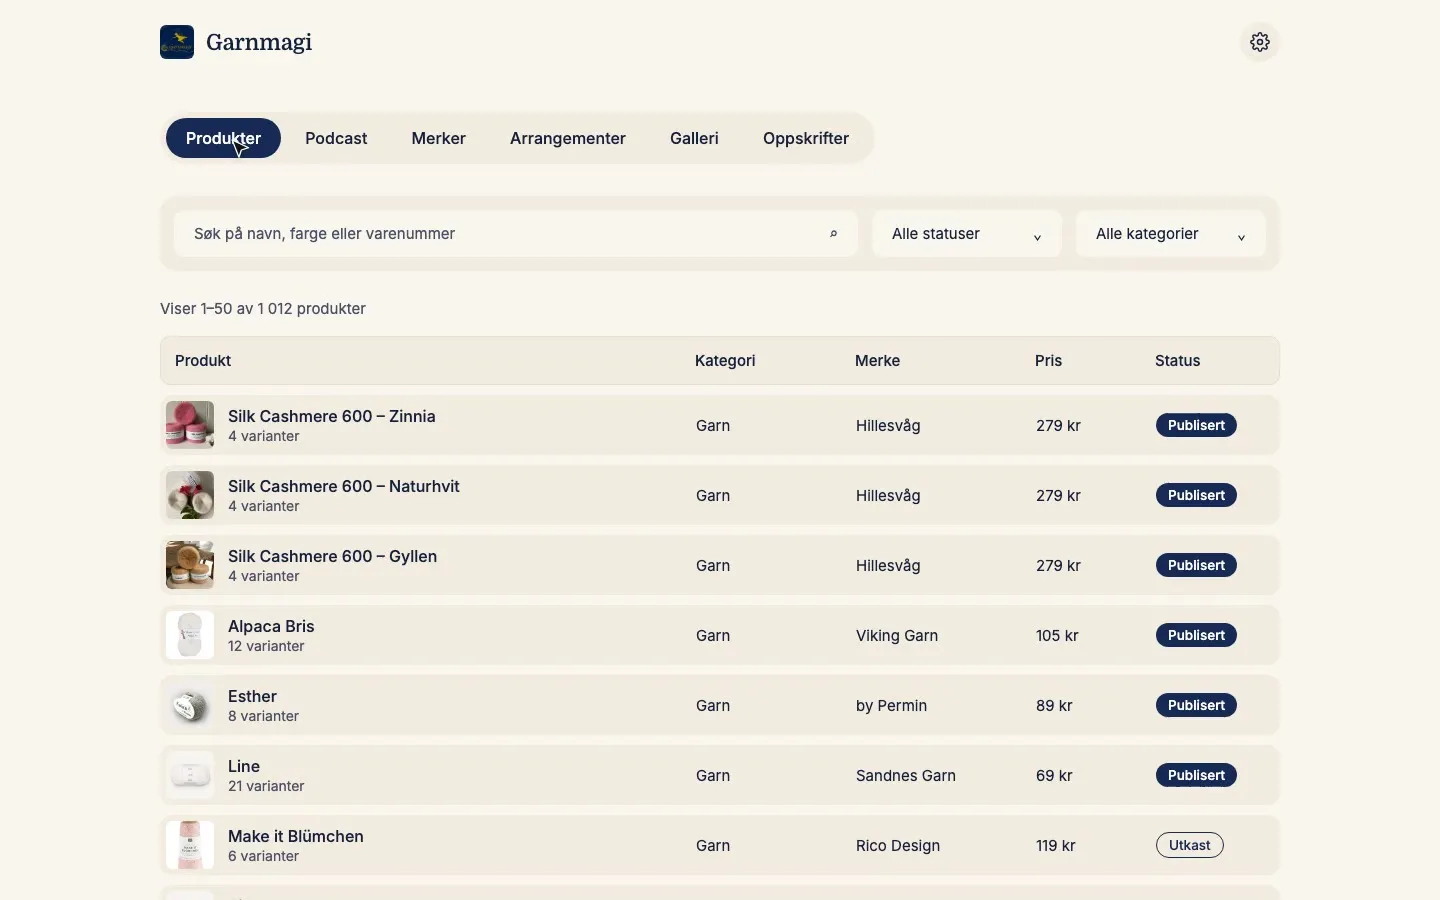Open product Silk Cashmere 600 – Gyllen
Image resolution: width=1440 pixels, height=900 pixels.
(333, 556)
